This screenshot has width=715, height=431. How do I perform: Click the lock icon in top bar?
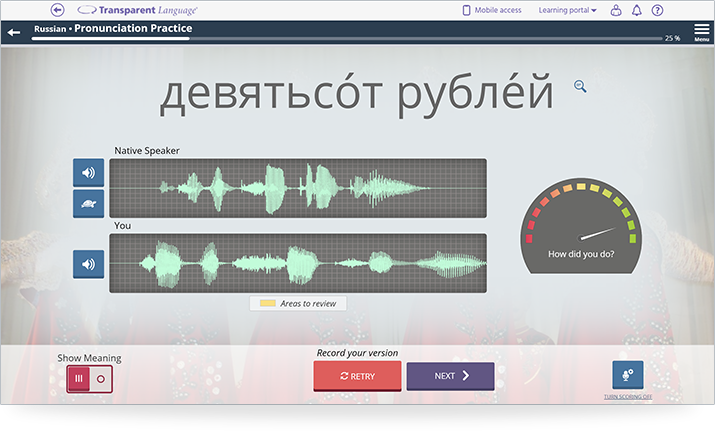[616, 10]
